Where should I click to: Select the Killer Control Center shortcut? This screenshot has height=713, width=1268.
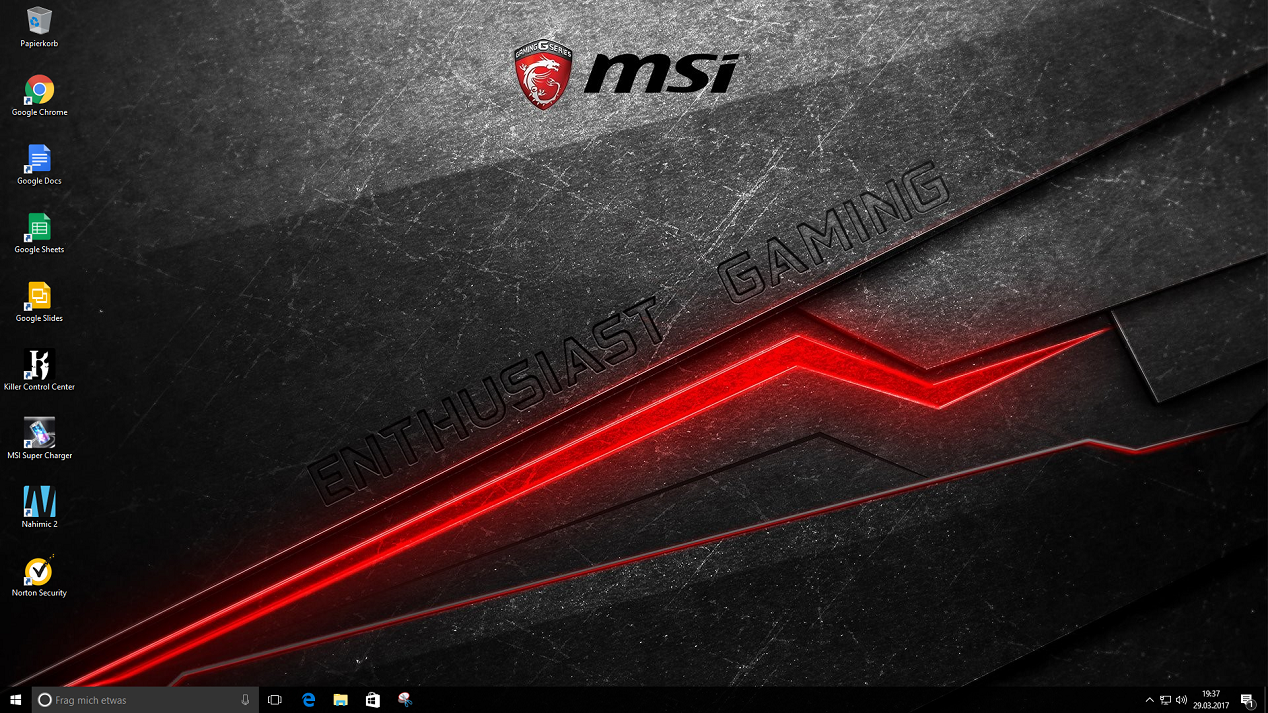pyautogui.click(x=39, y=370)
